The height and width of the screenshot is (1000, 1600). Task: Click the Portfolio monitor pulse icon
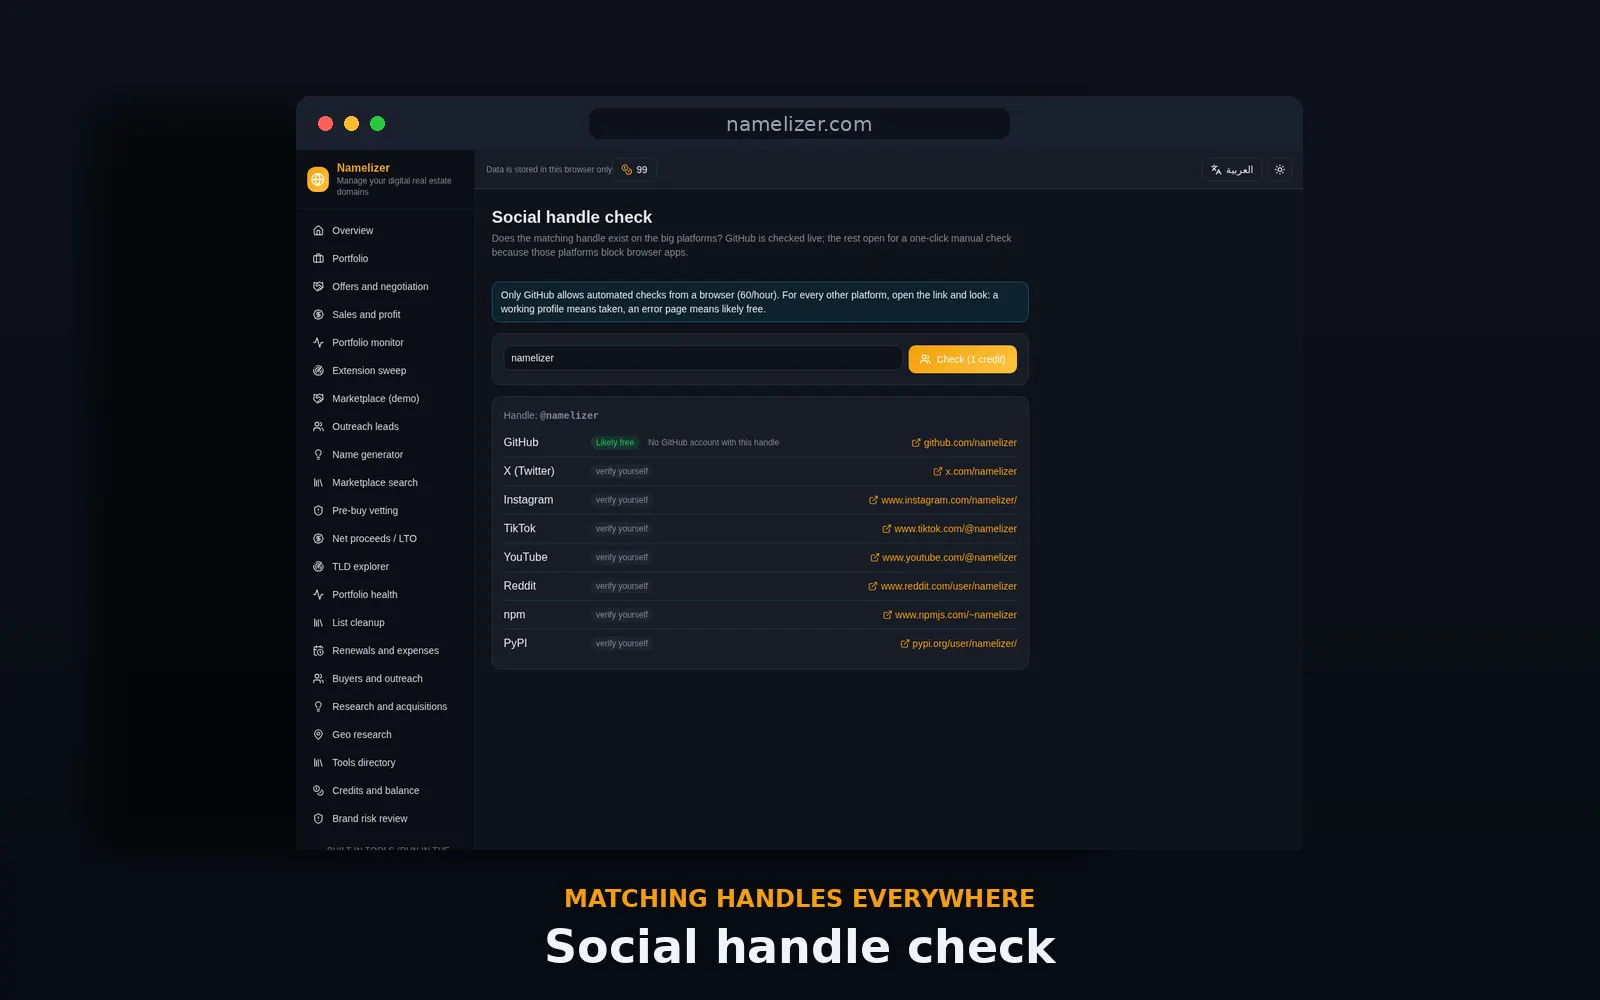click(x=318, y=343)
